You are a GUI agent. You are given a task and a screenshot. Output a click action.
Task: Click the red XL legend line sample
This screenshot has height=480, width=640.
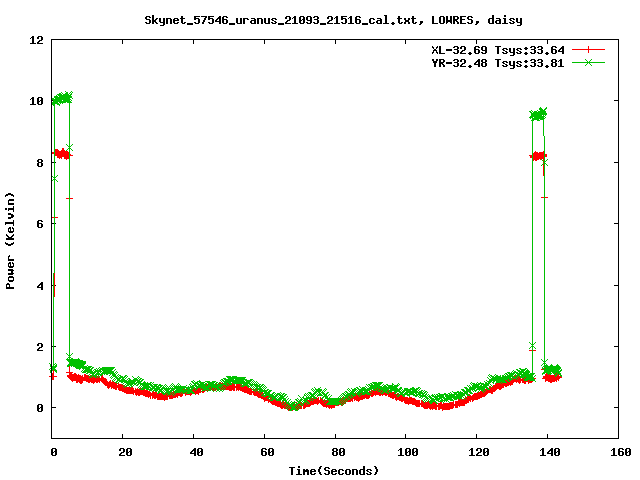pyautogui.click(x=588, y=50)
